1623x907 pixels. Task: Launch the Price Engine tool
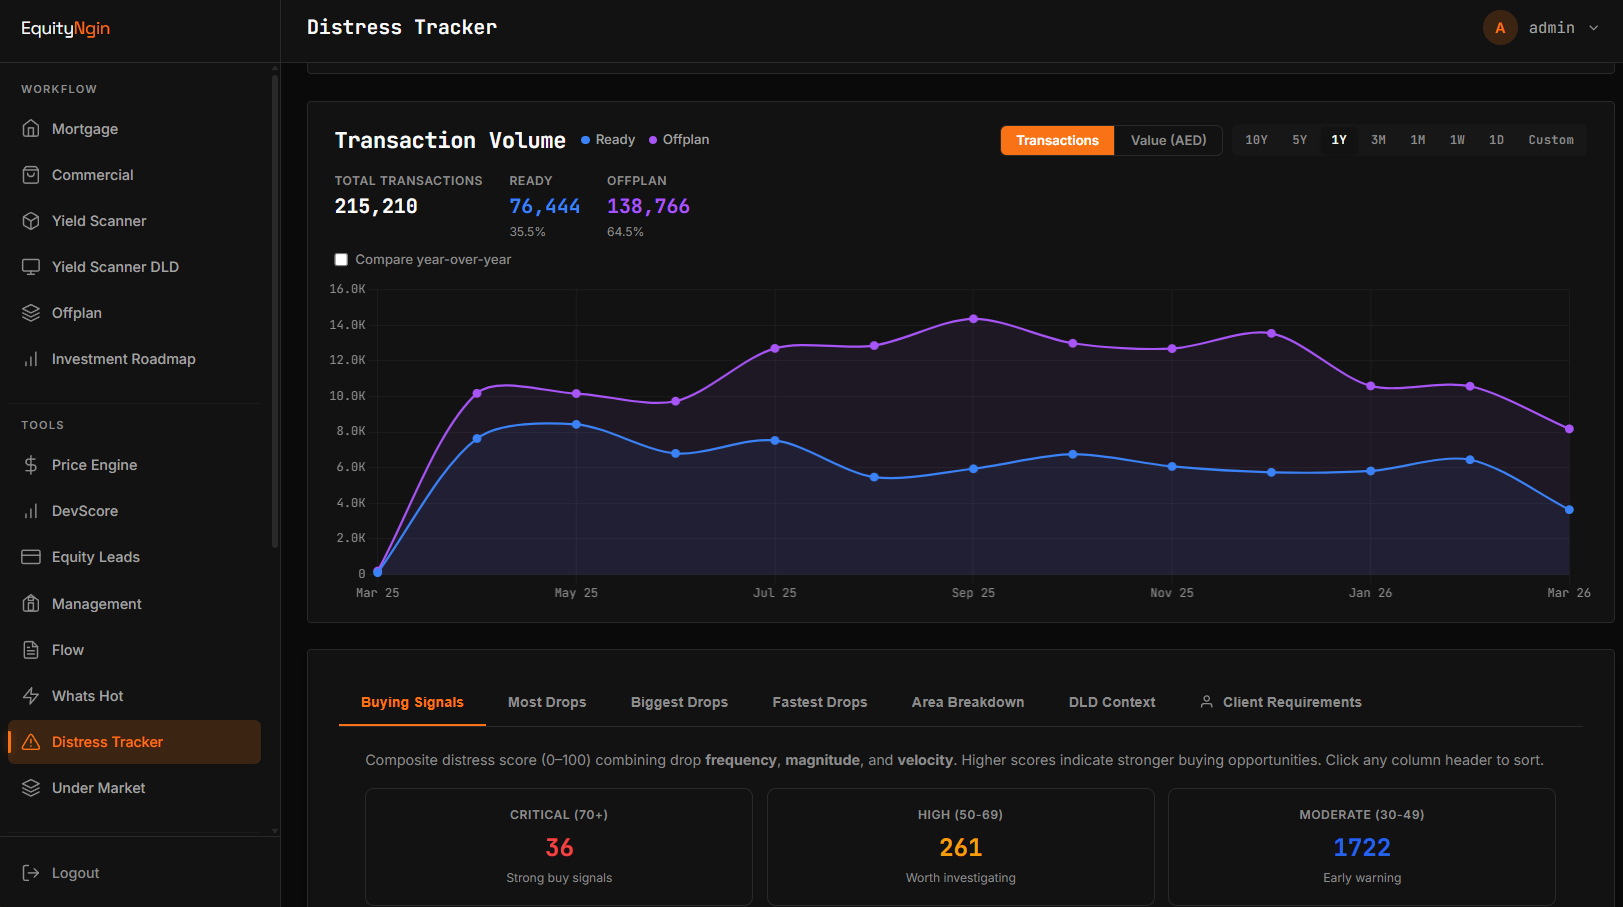pyautogui.click(x=94, y=464)
